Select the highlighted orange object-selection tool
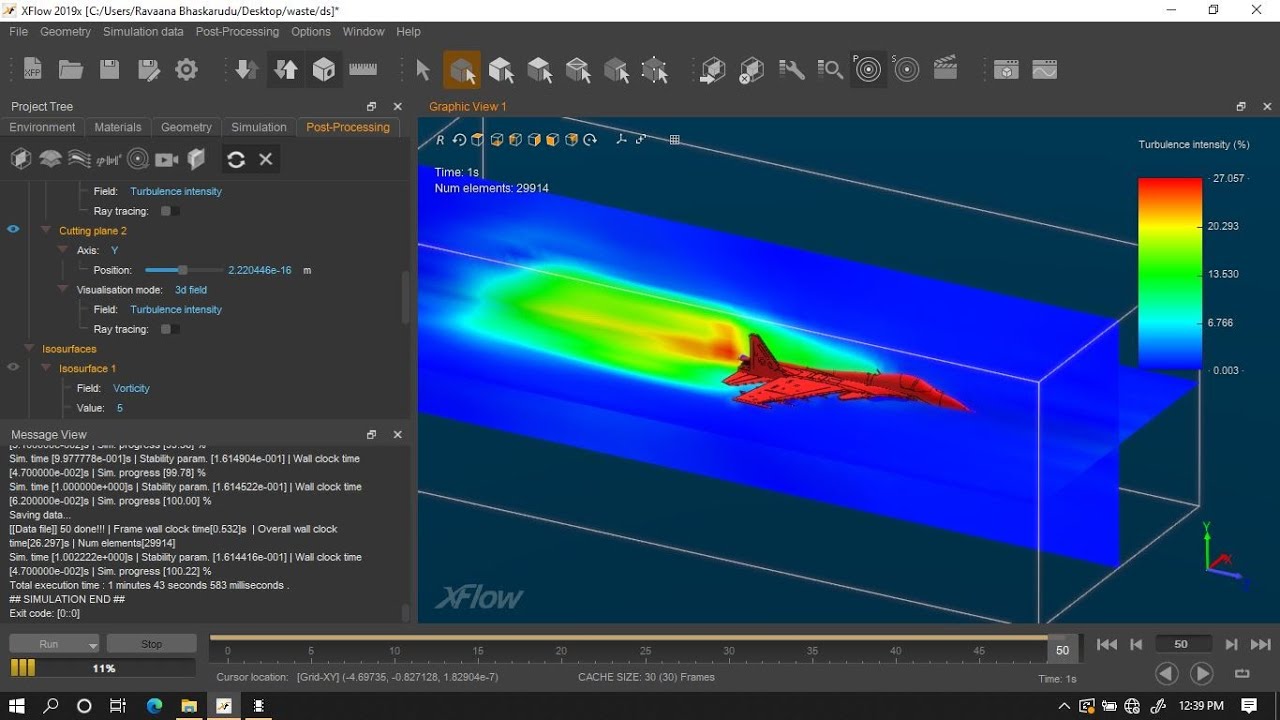The width and height of the screenshot is (1280, 720). tap(462, 70)
